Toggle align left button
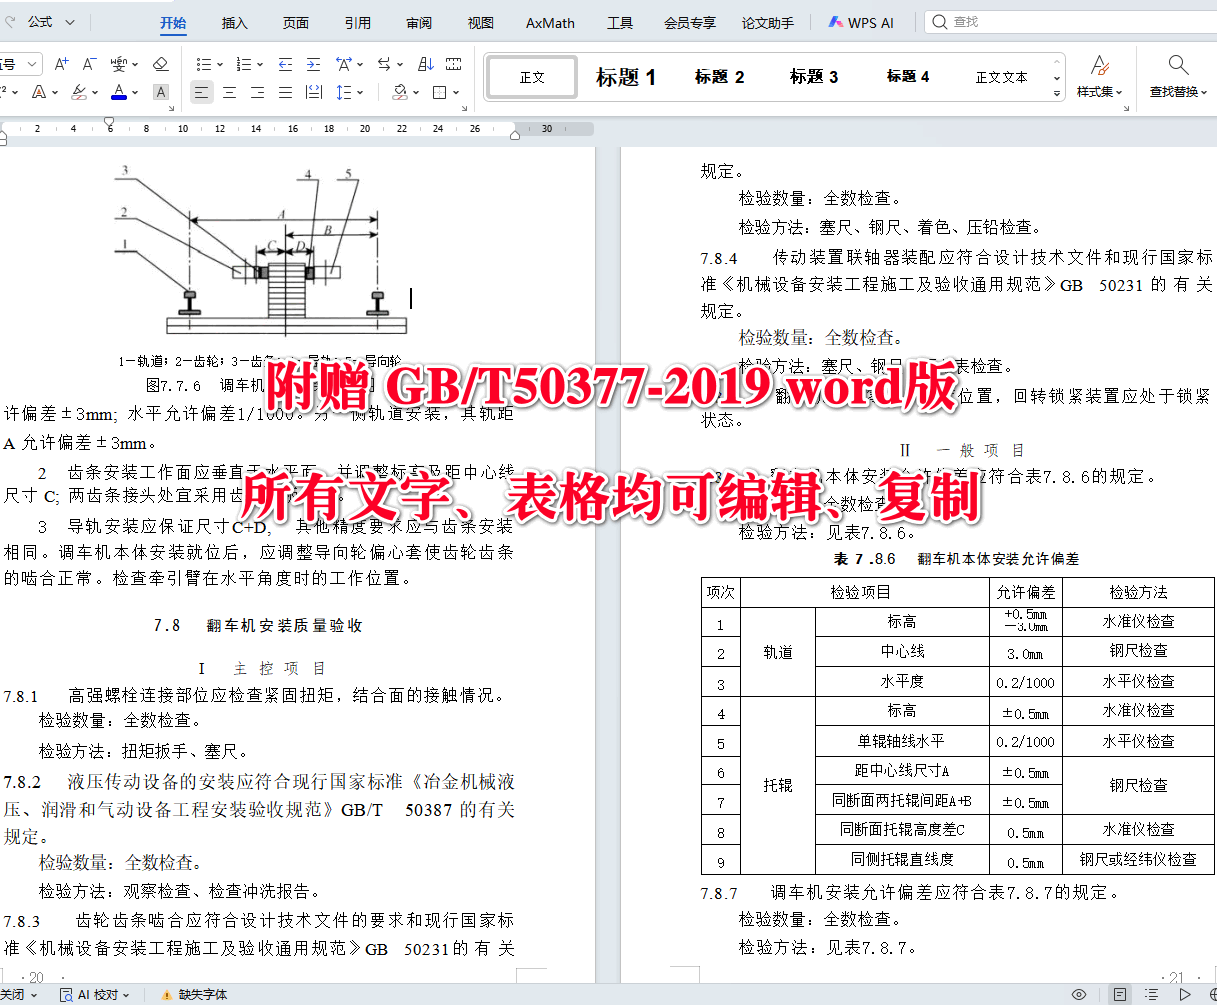 [201, 92]
